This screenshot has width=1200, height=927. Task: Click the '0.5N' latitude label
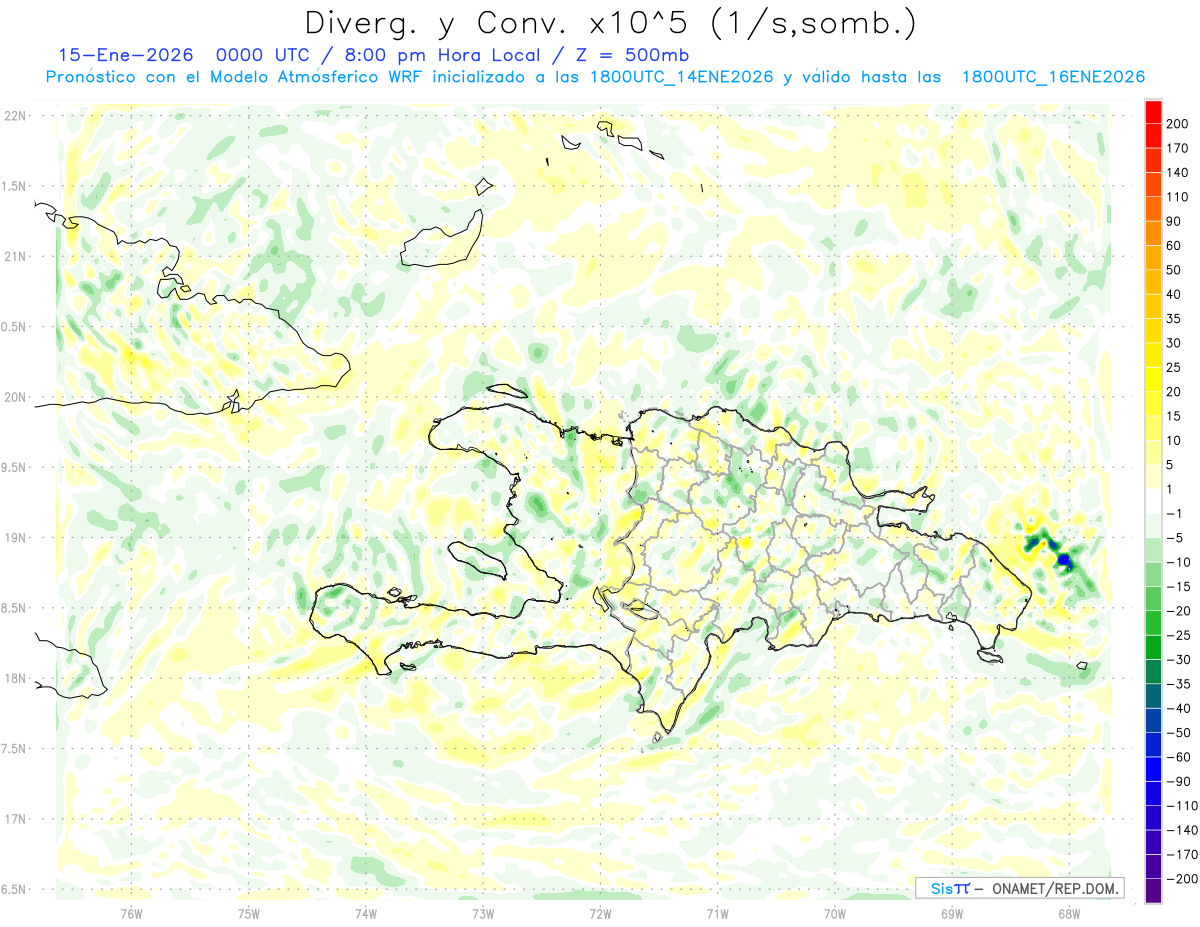pyautogui.click(x=15, y=327)
